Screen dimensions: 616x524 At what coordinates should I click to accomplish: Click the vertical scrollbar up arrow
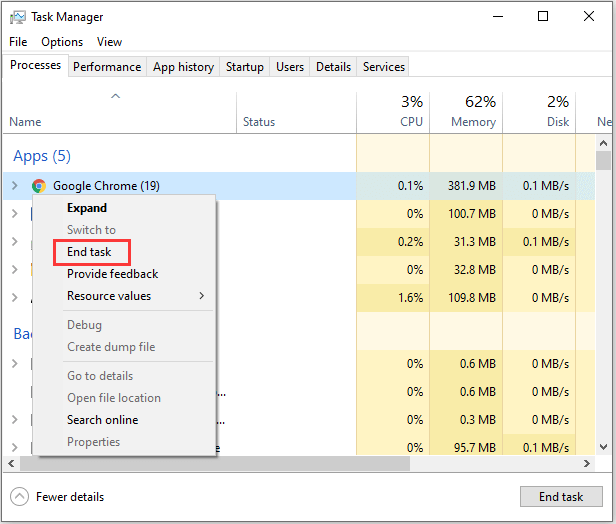coord(603,143)
